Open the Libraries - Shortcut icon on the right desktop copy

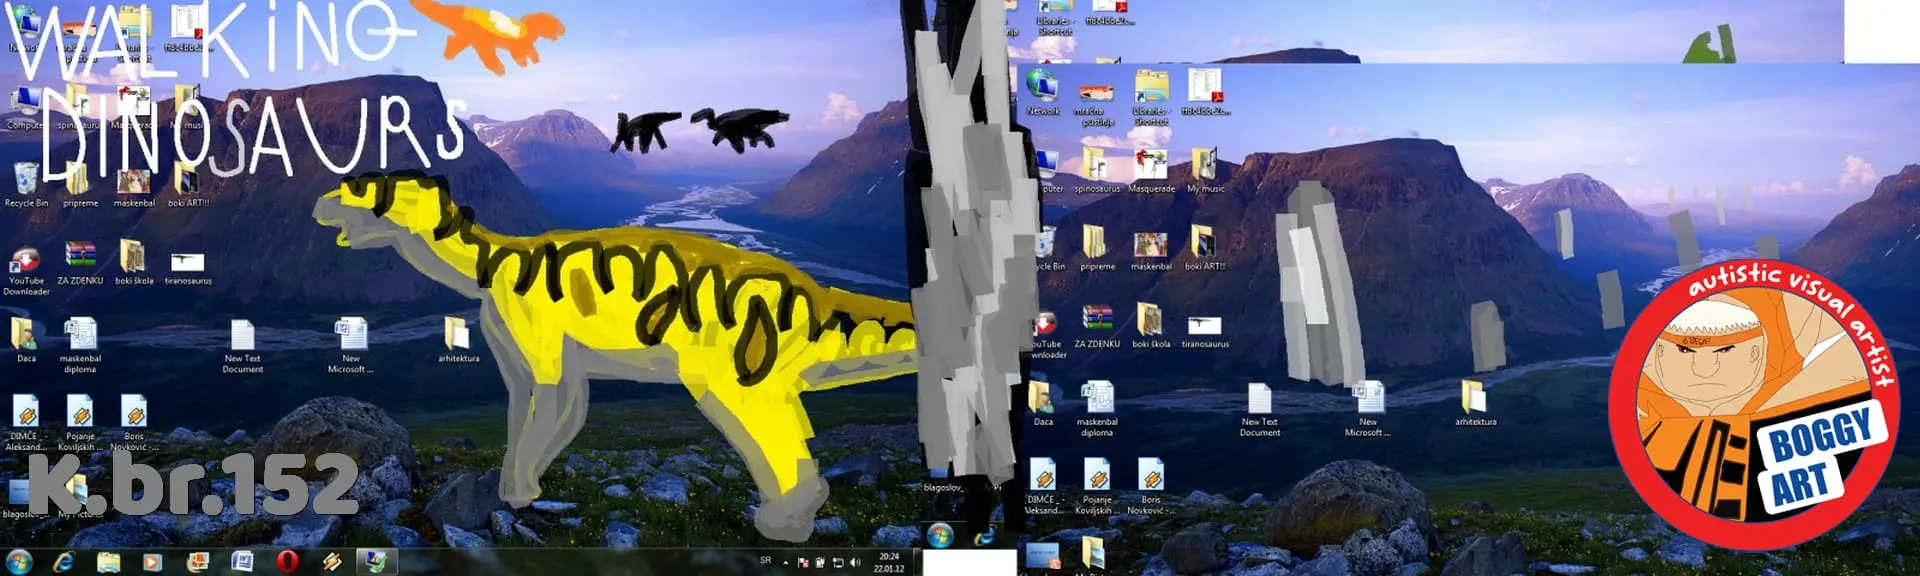click(1151, 99)
